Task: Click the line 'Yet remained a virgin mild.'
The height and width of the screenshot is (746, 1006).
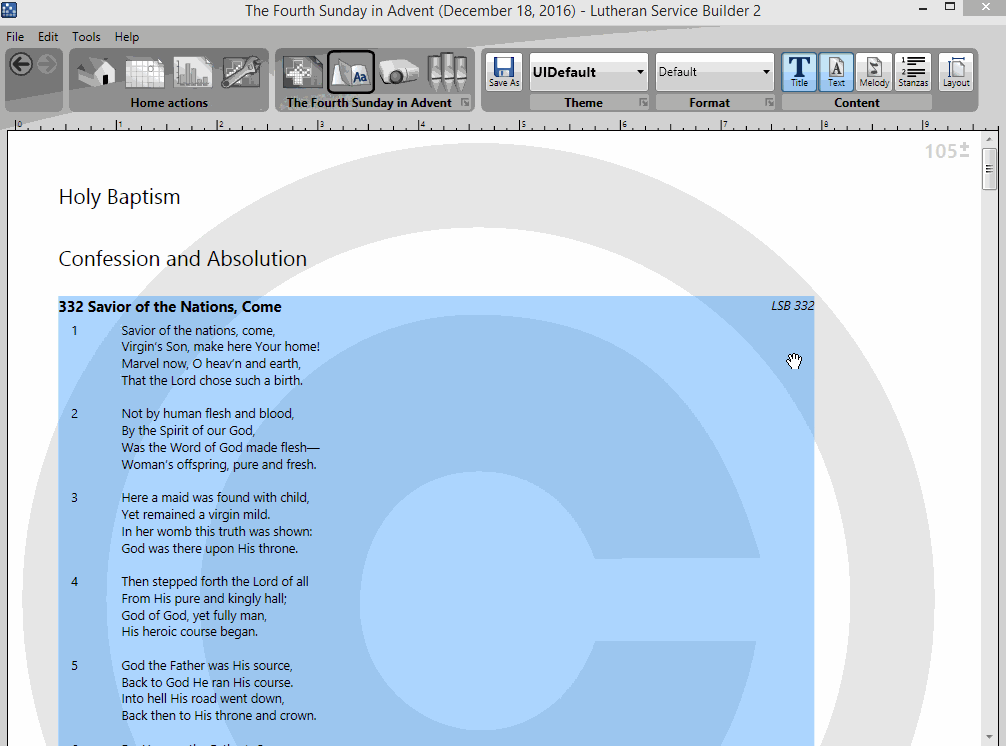Action: point(196,514)
